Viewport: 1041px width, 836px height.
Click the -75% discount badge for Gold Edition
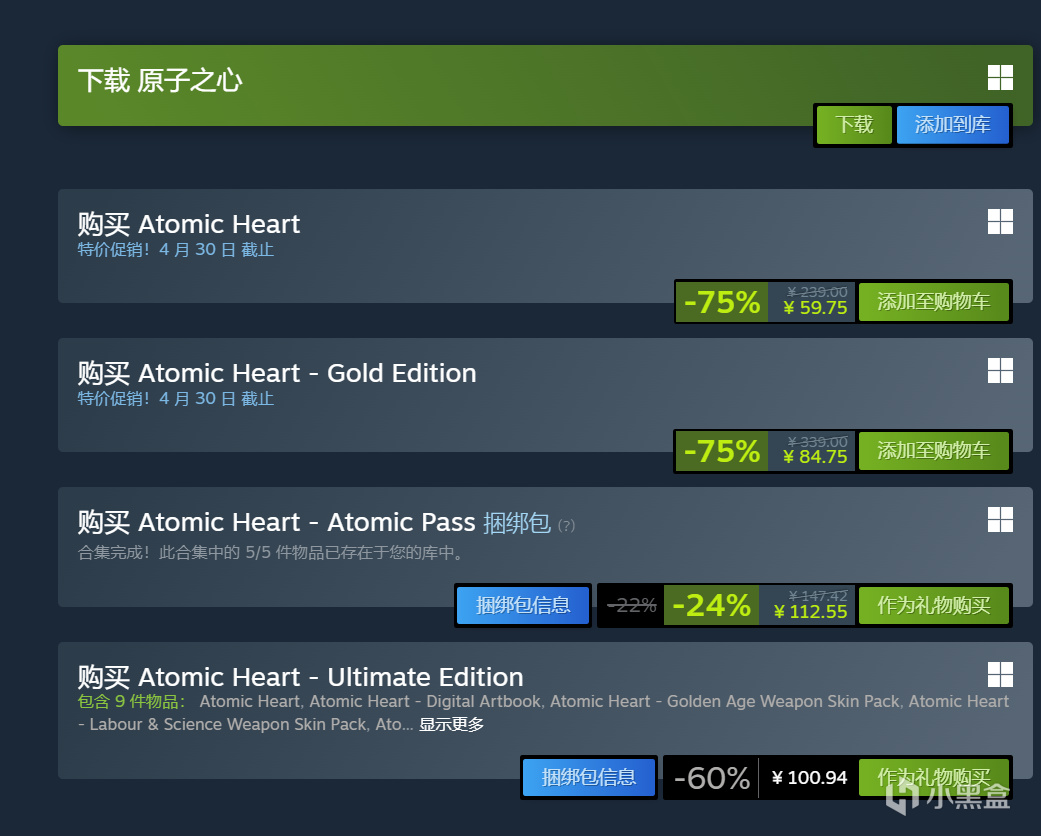point(721,451)
